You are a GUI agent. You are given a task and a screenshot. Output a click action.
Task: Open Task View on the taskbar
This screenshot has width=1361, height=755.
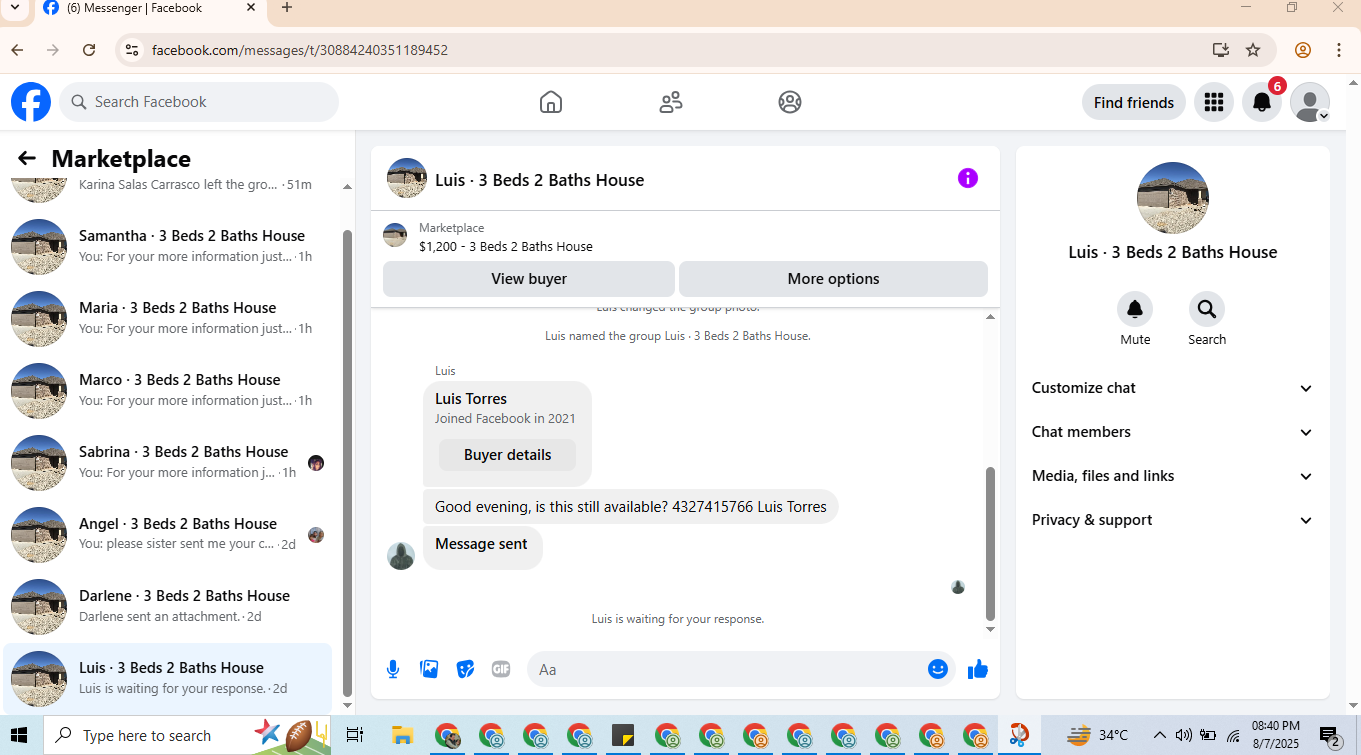point(354,736)
